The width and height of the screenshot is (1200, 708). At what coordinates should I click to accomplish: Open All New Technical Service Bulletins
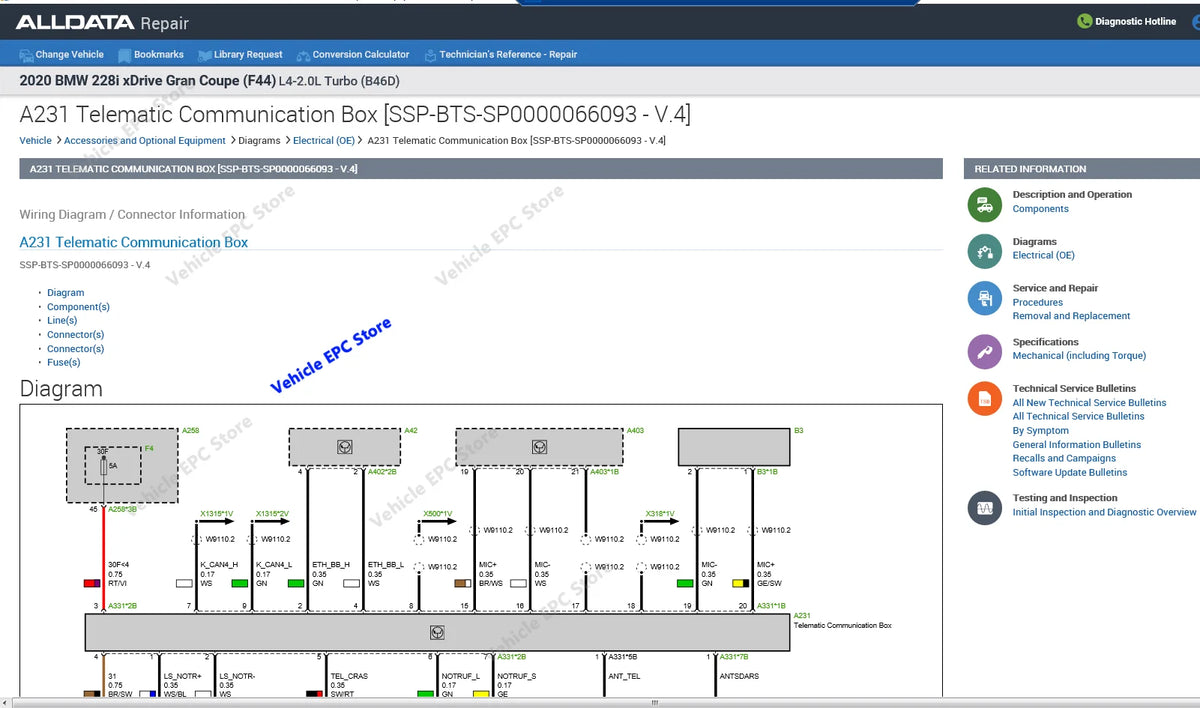point(1089,403)
